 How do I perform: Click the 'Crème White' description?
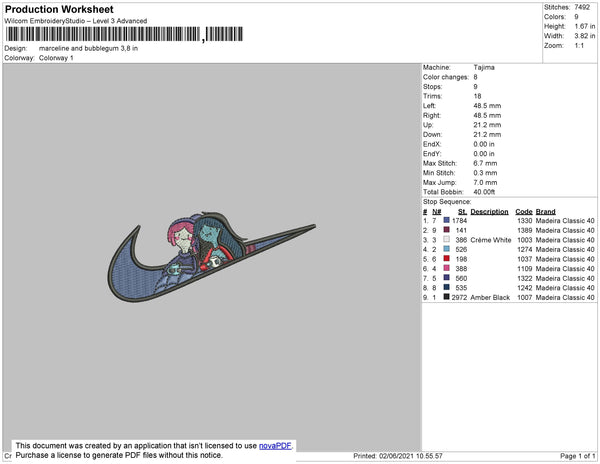(491, 240)
